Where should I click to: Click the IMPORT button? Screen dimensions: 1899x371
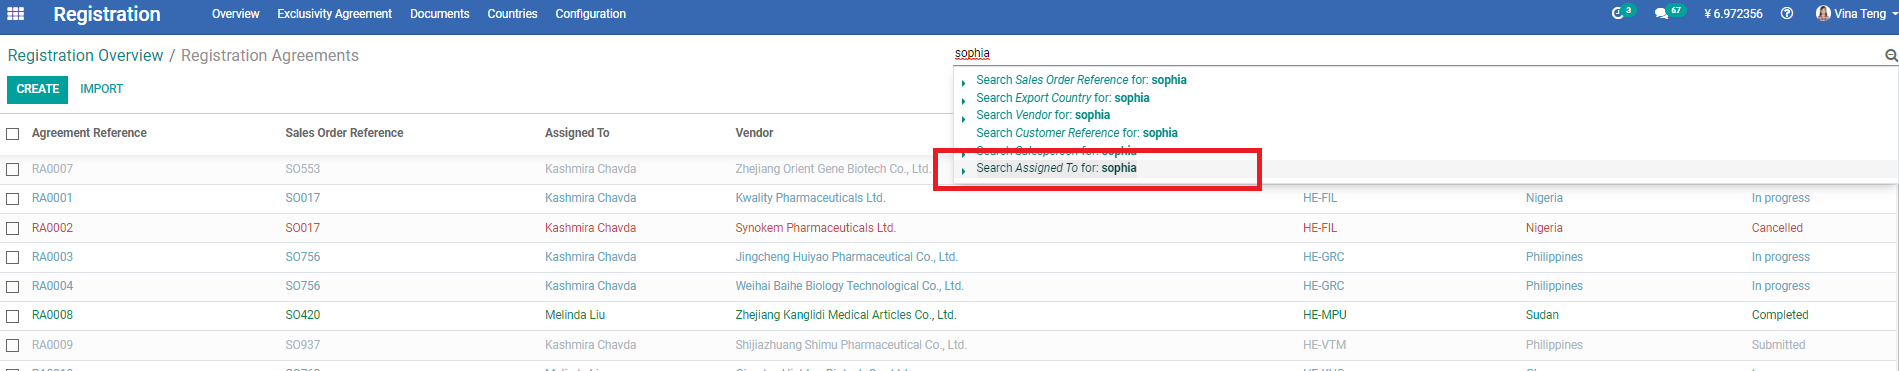pyautogui.click(x=101, y=89)
